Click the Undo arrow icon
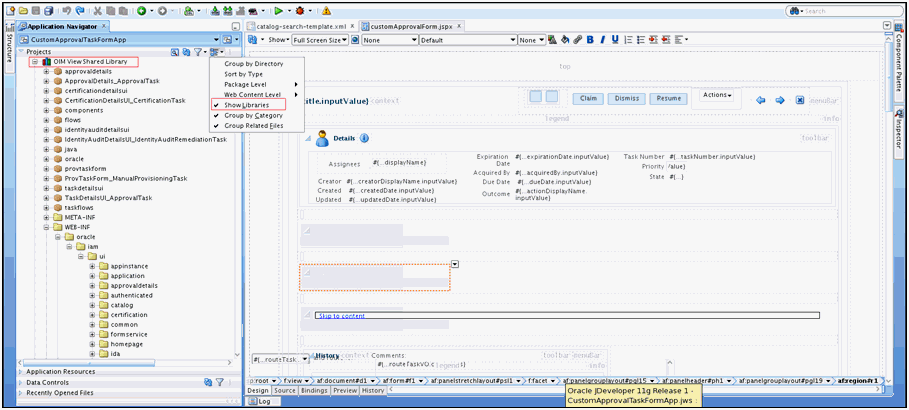This screenshot has height=410, width=909. tap(67, 10)
